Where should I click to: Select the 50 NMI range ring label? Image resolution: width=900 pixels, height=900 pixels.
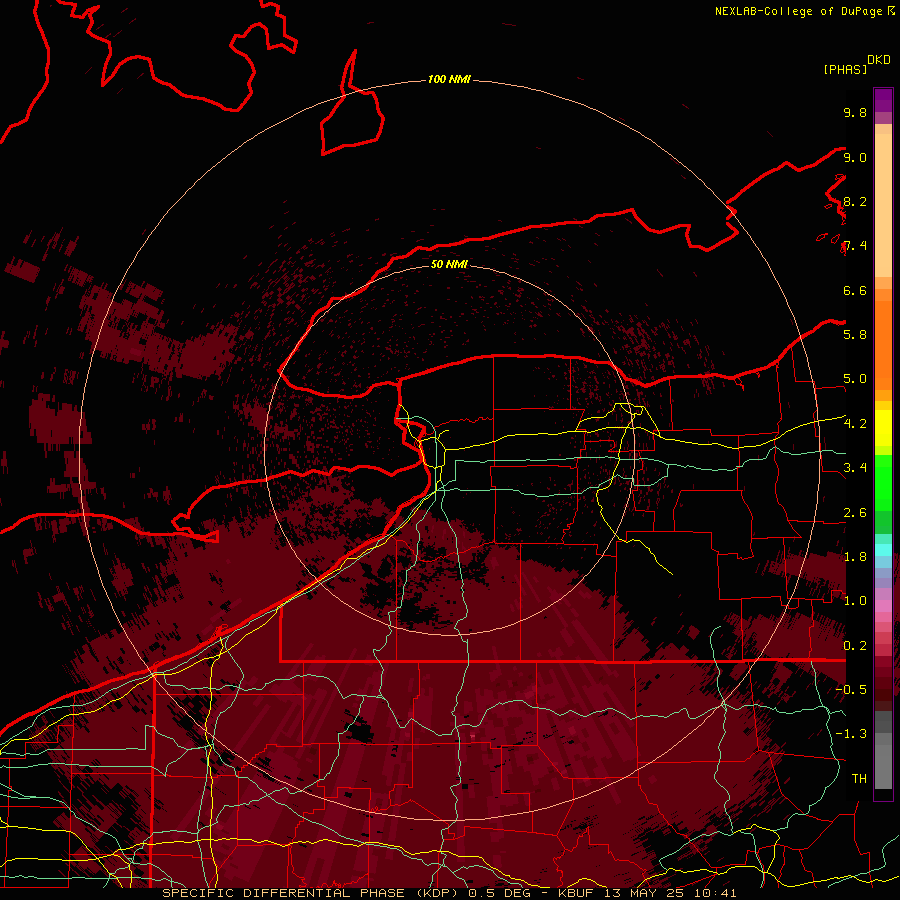click(449, 264)
